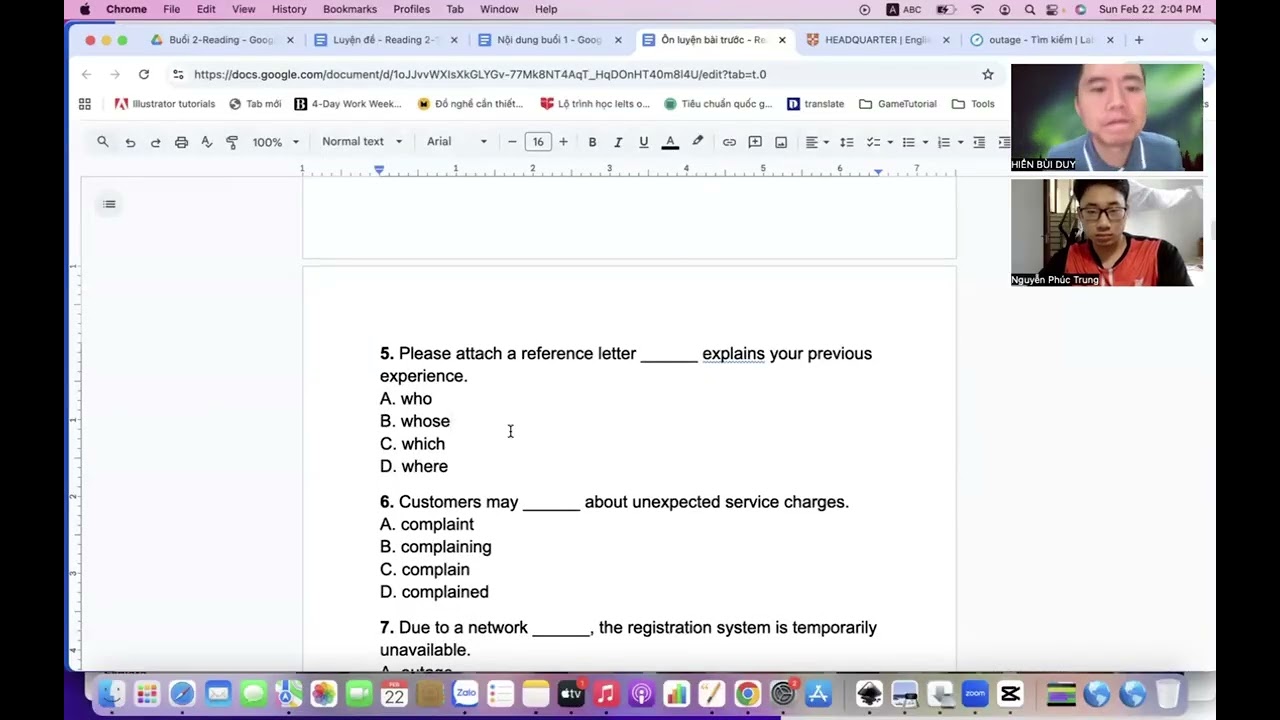Apply underline formatting

tap(643, 142)
